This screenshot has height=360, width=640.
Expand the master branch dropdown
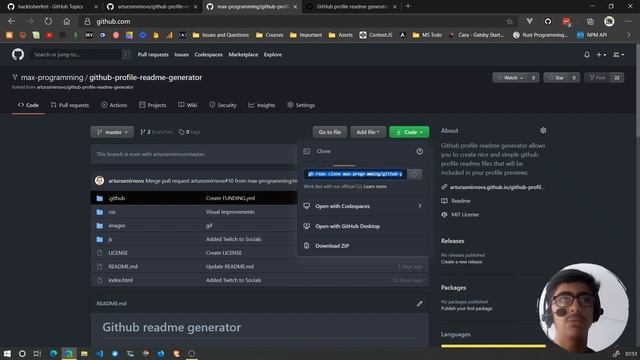pos(112,132)
